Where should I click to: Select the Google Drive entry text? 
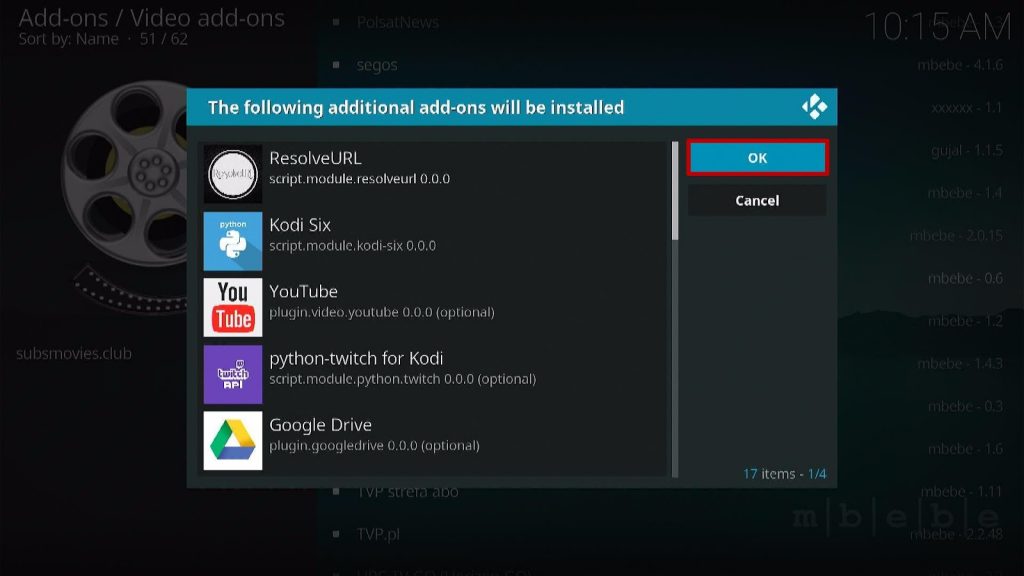coord(321,424)
